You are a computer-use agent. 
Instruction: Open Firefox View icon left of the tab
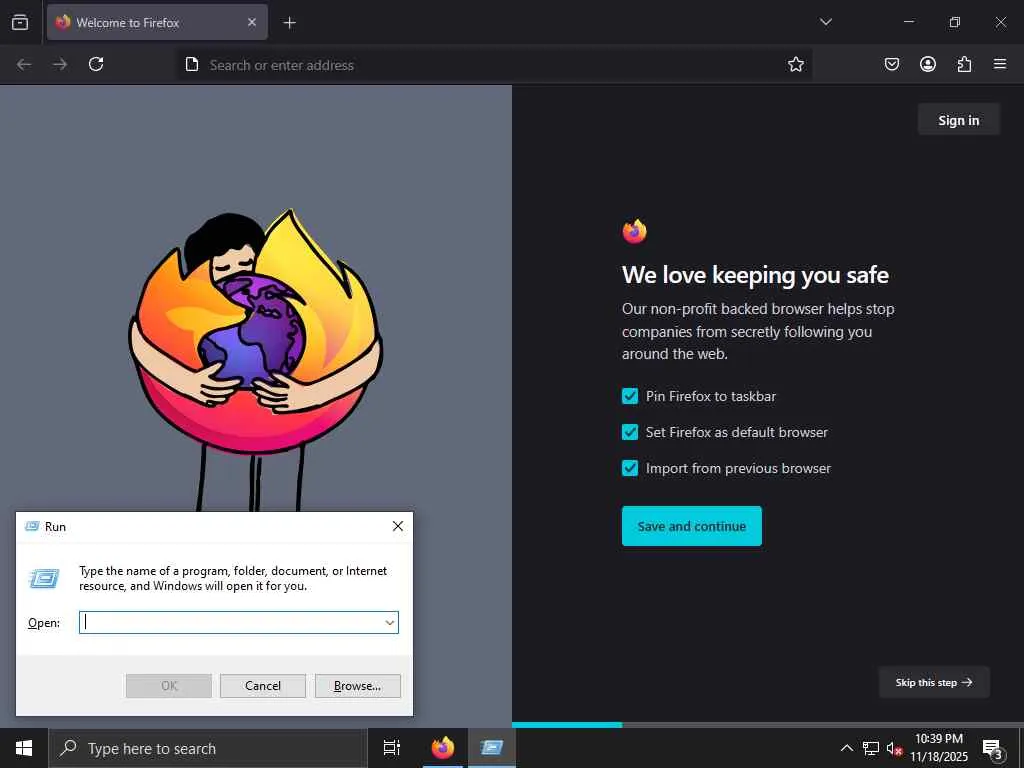pyautogui.click(x=20, y=22)
